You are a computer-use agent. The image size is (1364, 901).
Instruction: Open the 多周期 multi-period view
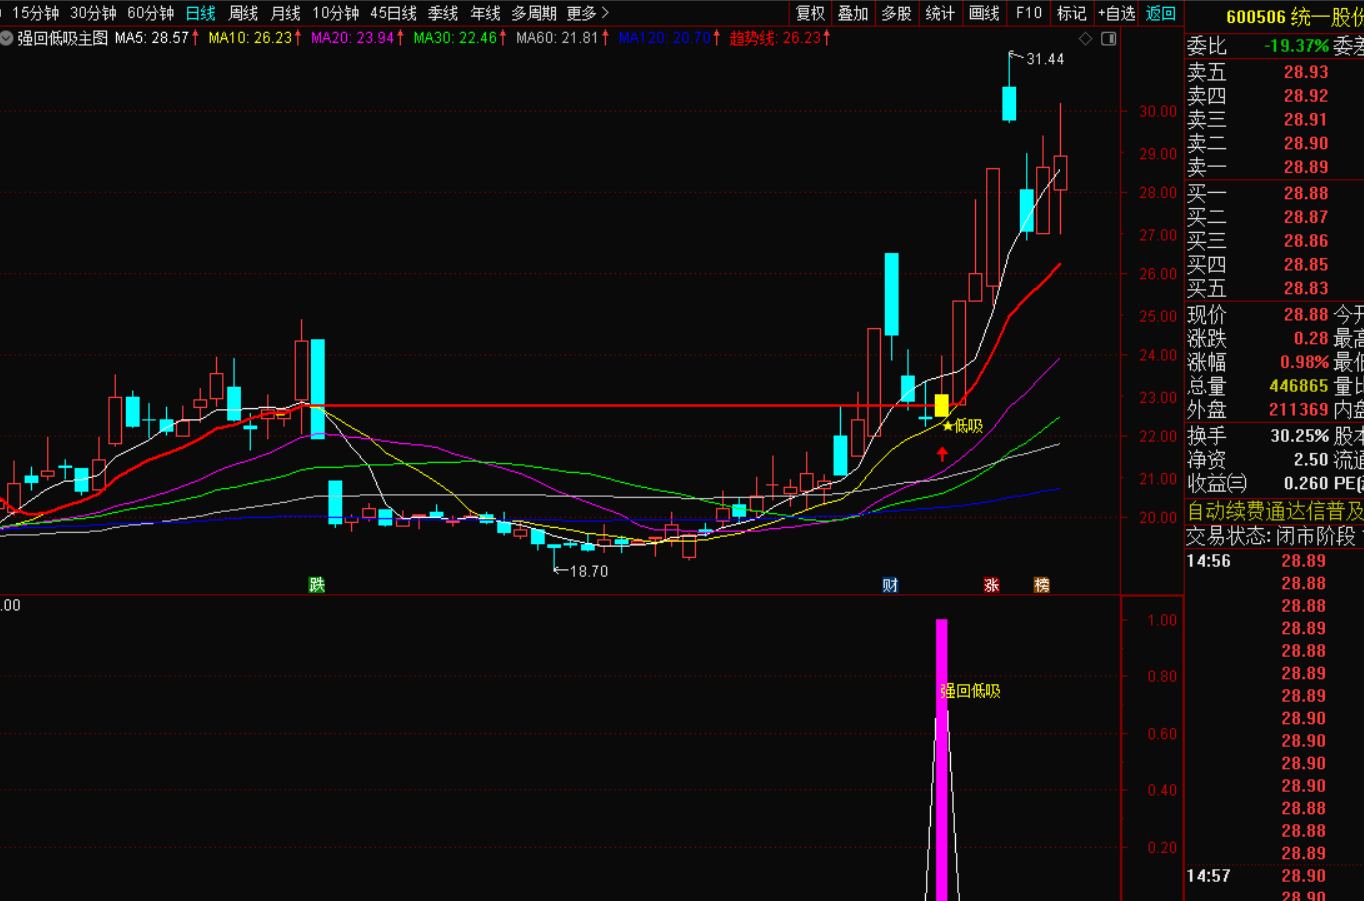point(533,13)
